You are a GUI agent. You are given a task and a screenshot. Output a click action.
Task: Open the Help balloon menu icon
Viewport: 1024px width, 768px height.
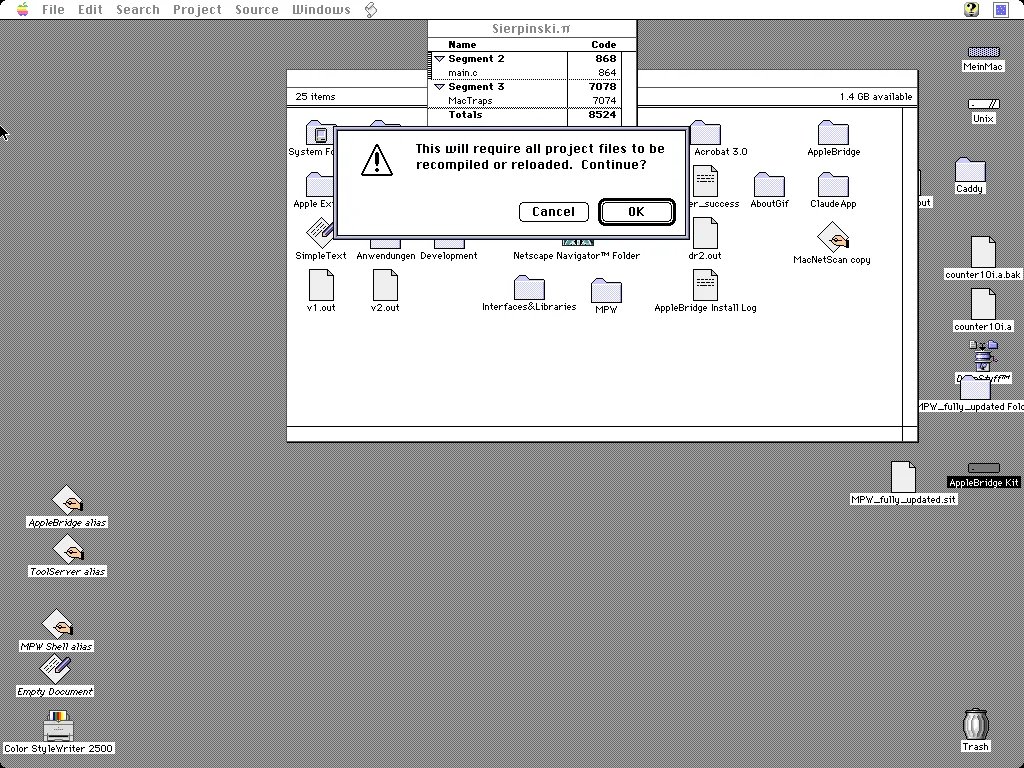coord(972,9)
